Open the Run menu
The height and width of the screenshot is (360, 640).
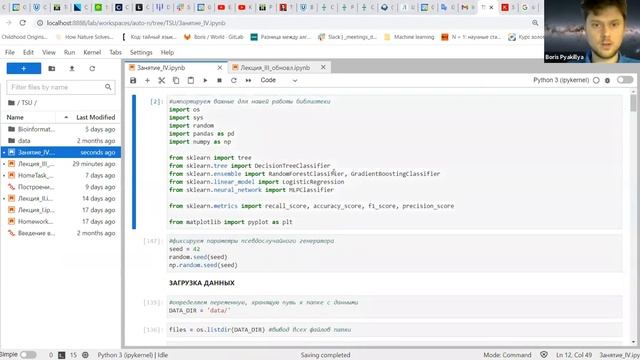click(69, 52)
